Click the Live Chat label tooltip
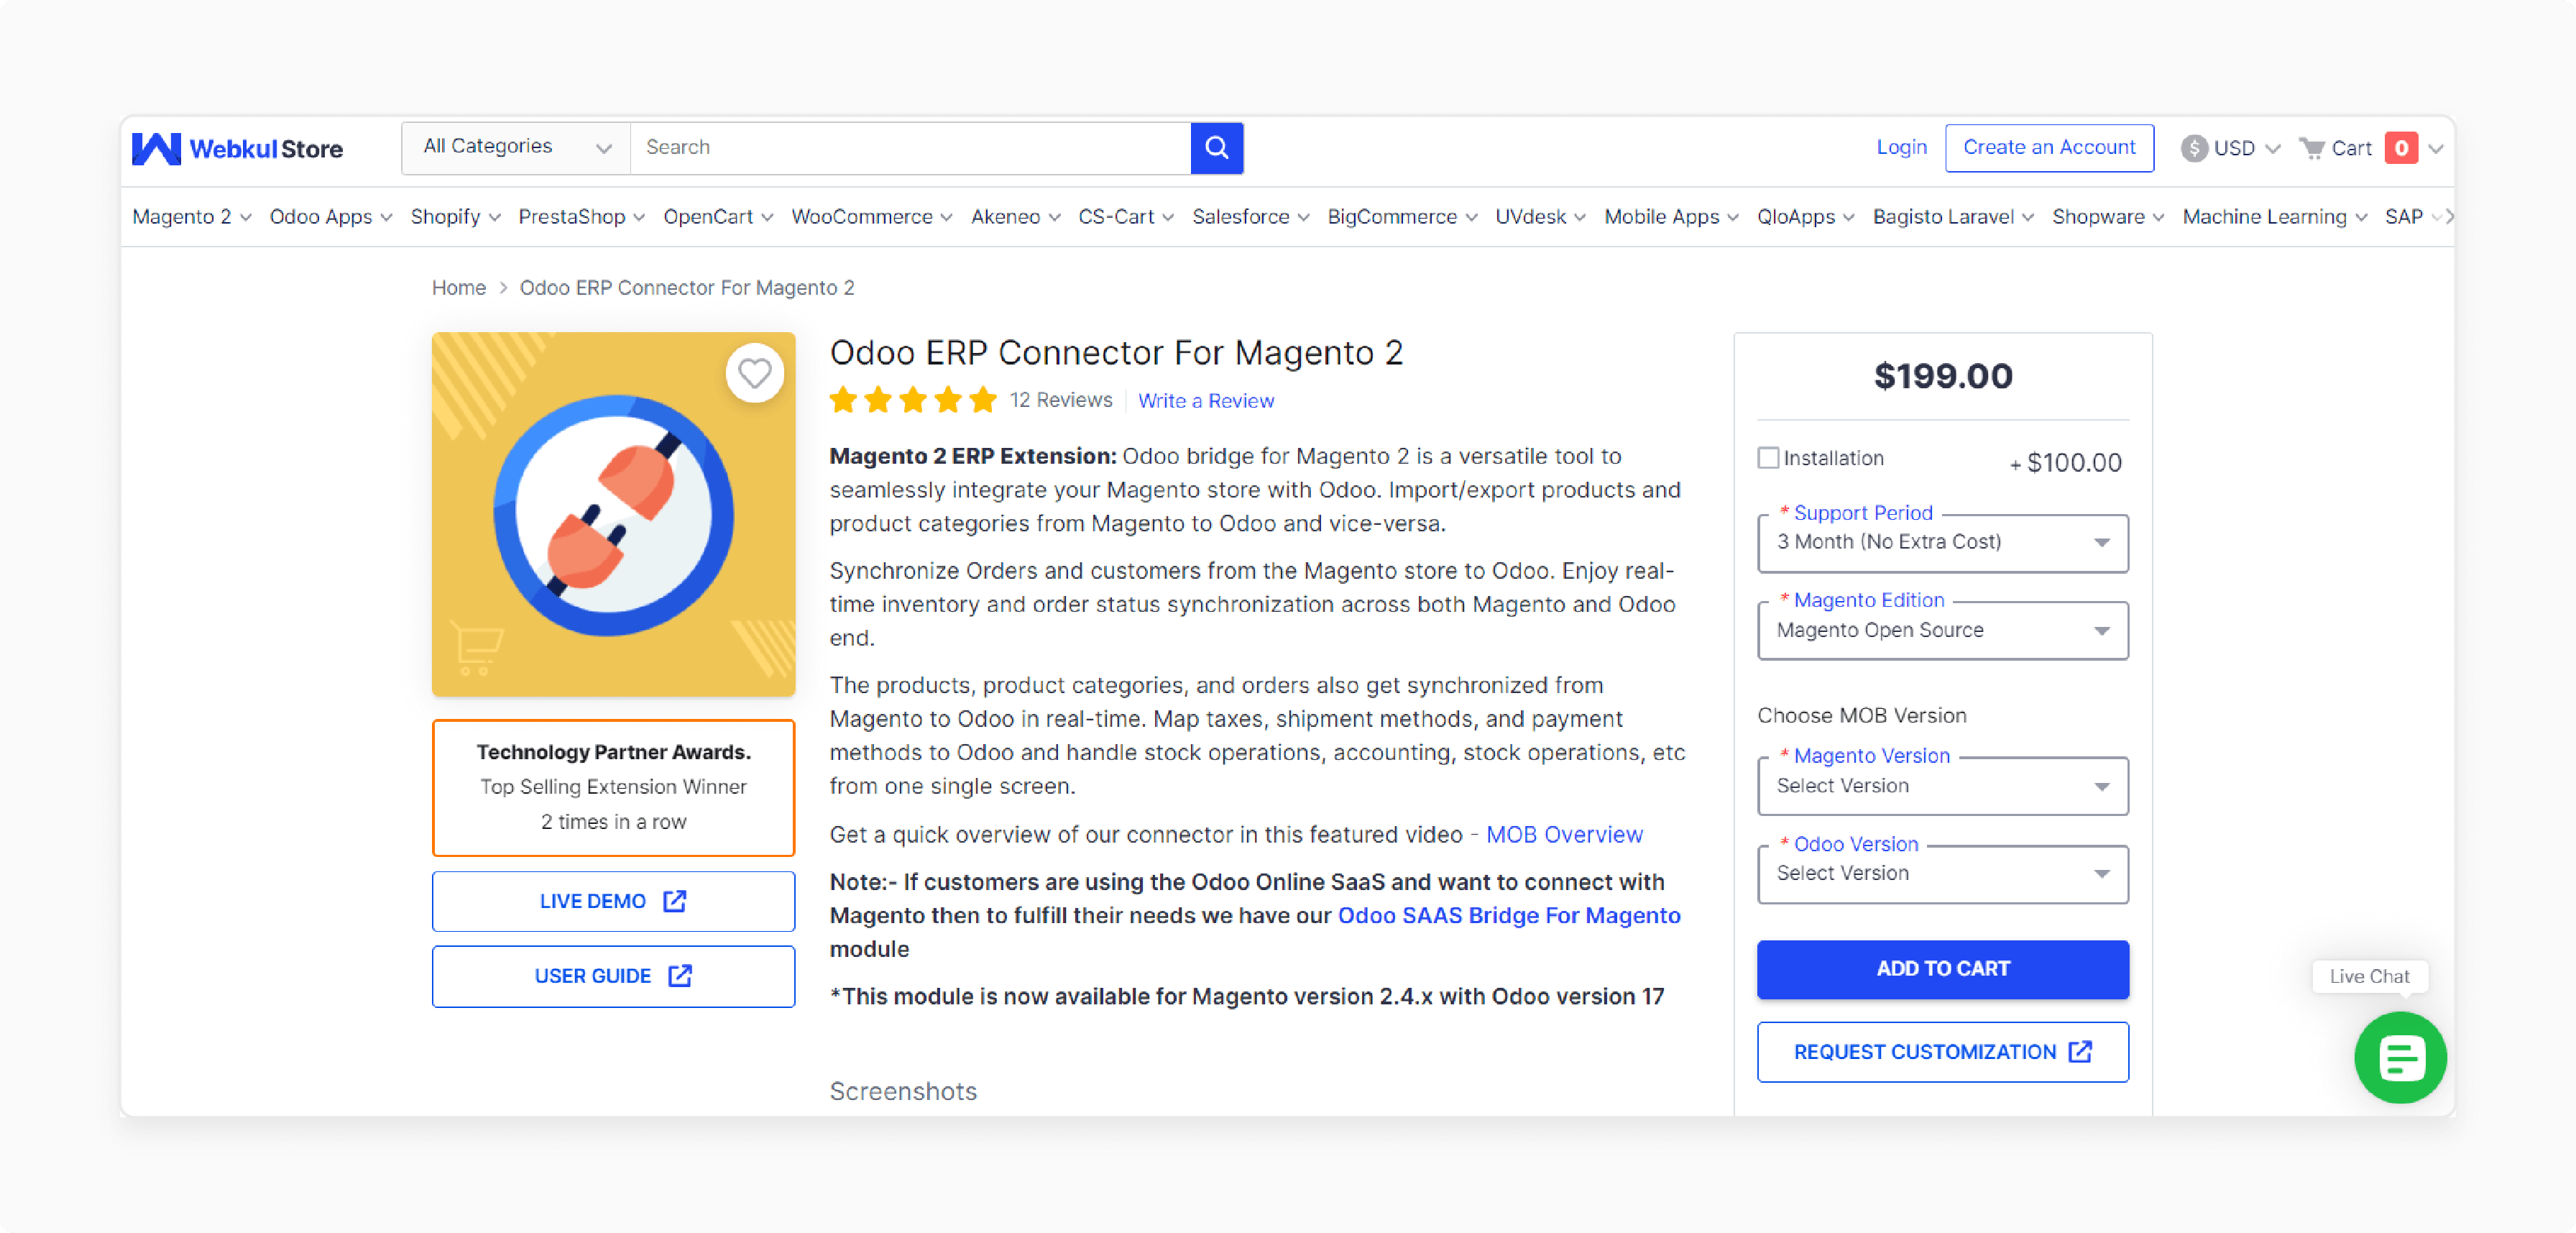This screenshot has width=2576, height=1233. tap(2369, 976)
